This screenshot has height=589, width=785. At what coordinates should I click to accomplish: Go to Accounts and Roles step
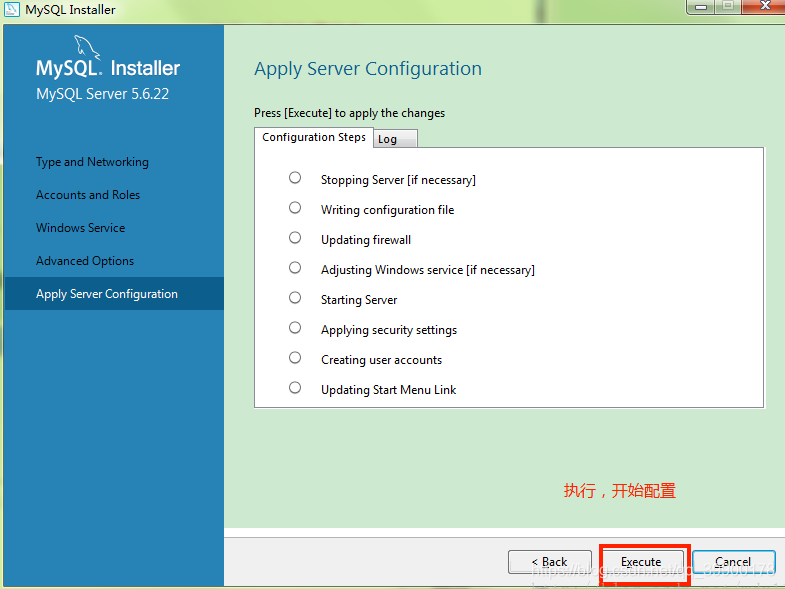click(x=88, y=195)
